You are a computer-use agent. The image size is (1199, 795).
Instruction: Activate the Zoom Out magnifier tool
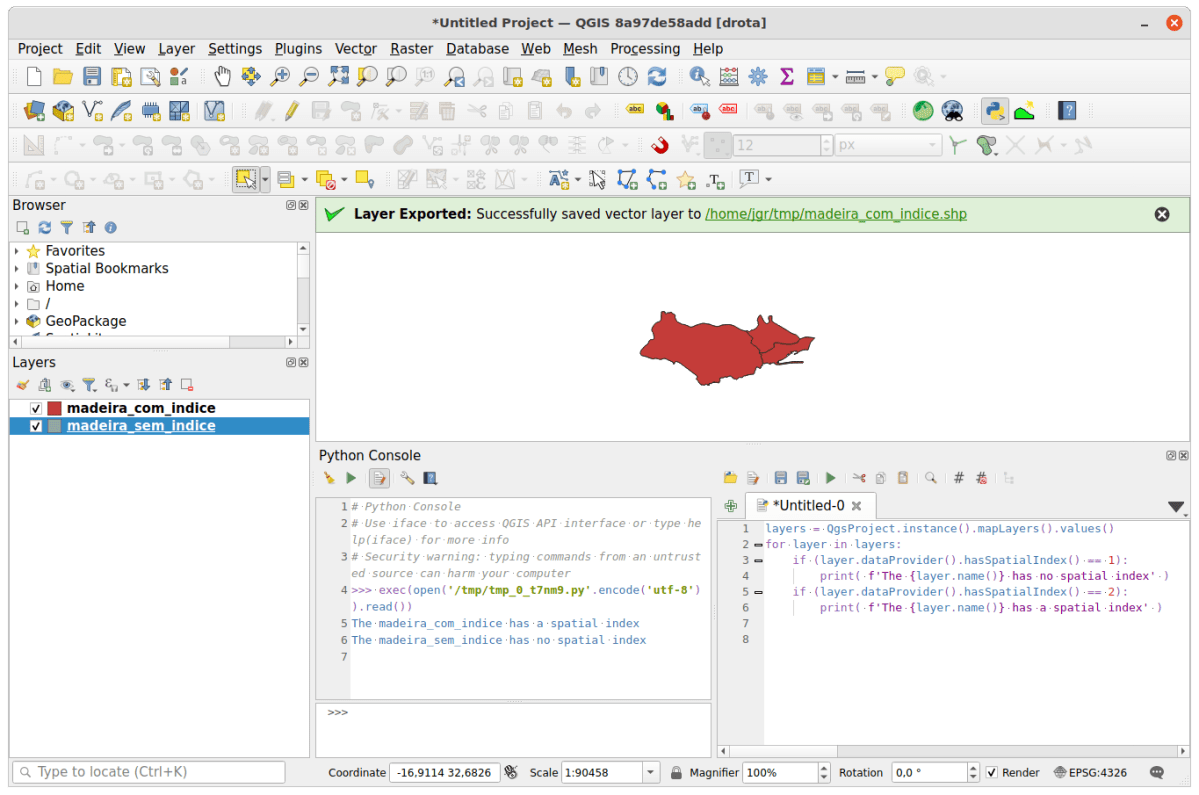pos(309,76)
